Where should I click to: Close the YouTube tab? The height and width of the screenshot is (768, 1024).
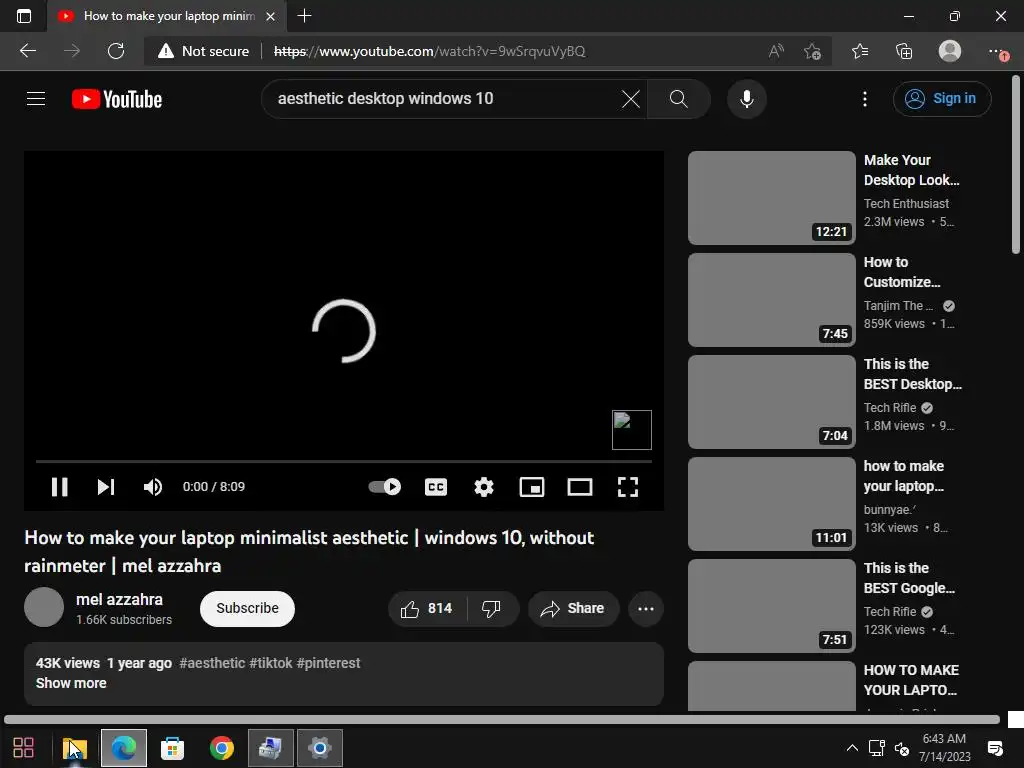click(x=270, y=16)
